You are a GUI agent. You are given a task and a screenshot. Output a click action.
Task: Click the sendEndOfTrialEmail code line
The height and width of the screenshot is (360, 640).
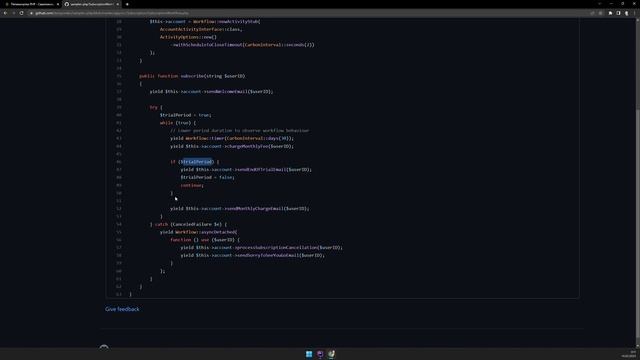tap(246, 169)
